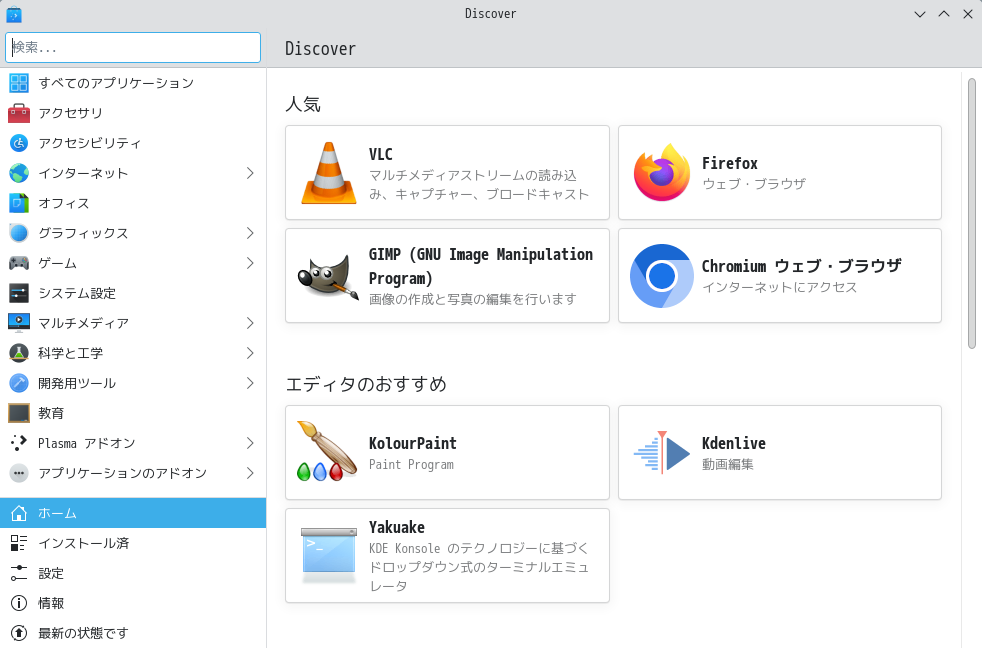Open the GIMP app title text
This screenshot has height=648, width=982.
480,266
